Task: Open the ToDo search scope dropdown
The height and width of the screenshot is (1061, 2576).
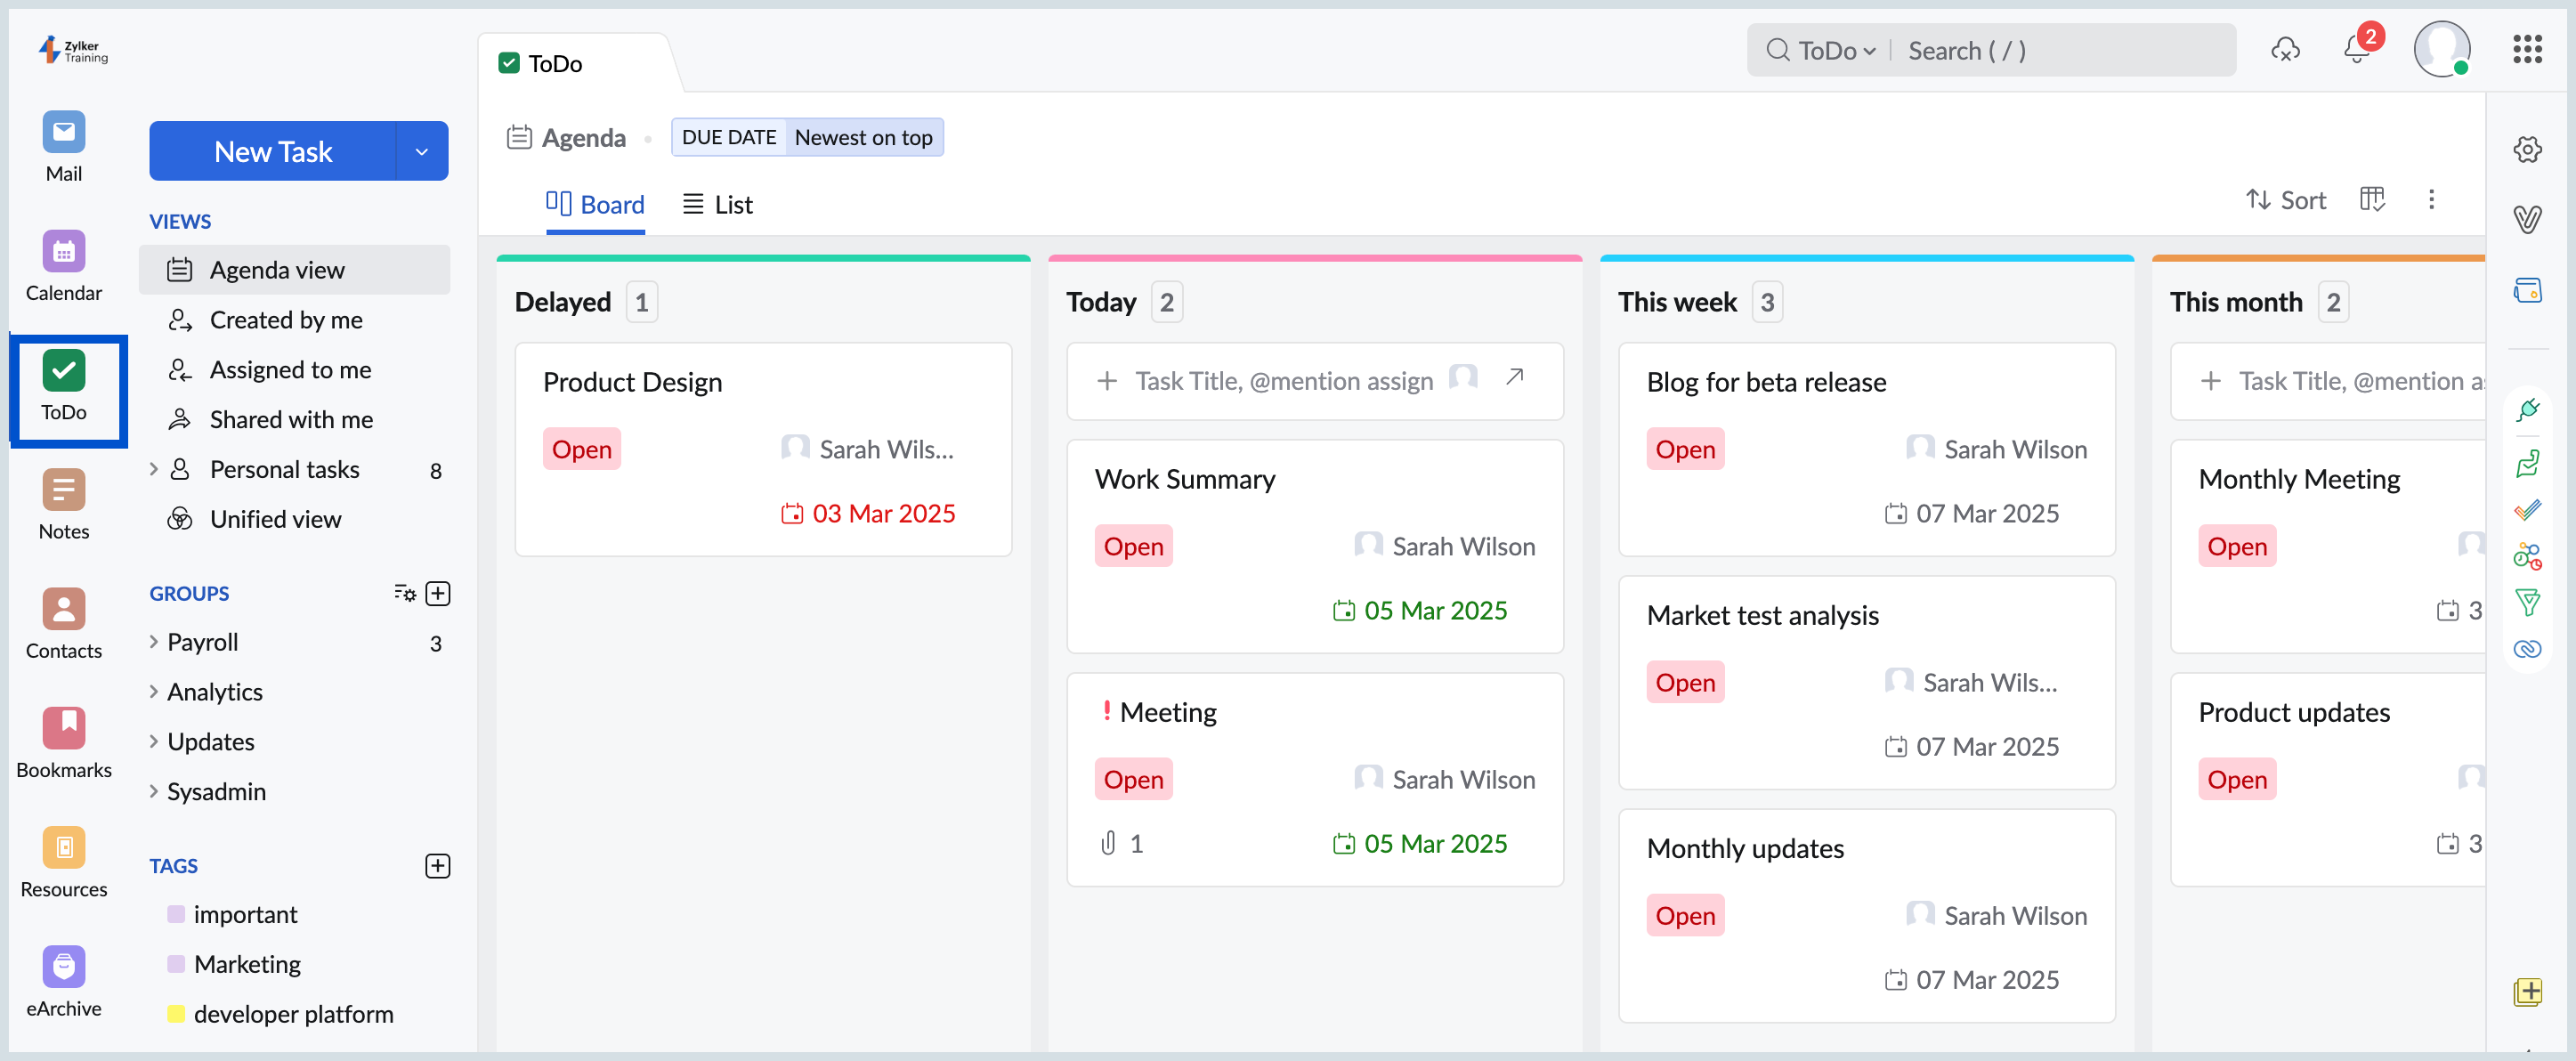Action: pos(1835,50)
